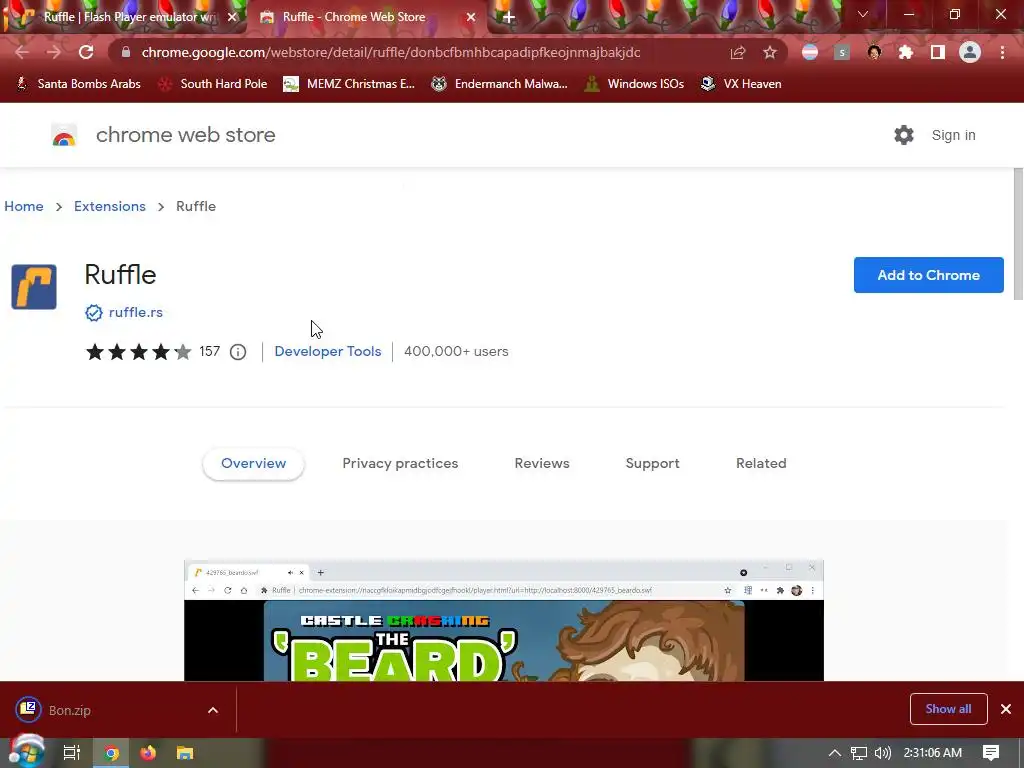
Task: View the Related tab
Action: tap(761, 464)
